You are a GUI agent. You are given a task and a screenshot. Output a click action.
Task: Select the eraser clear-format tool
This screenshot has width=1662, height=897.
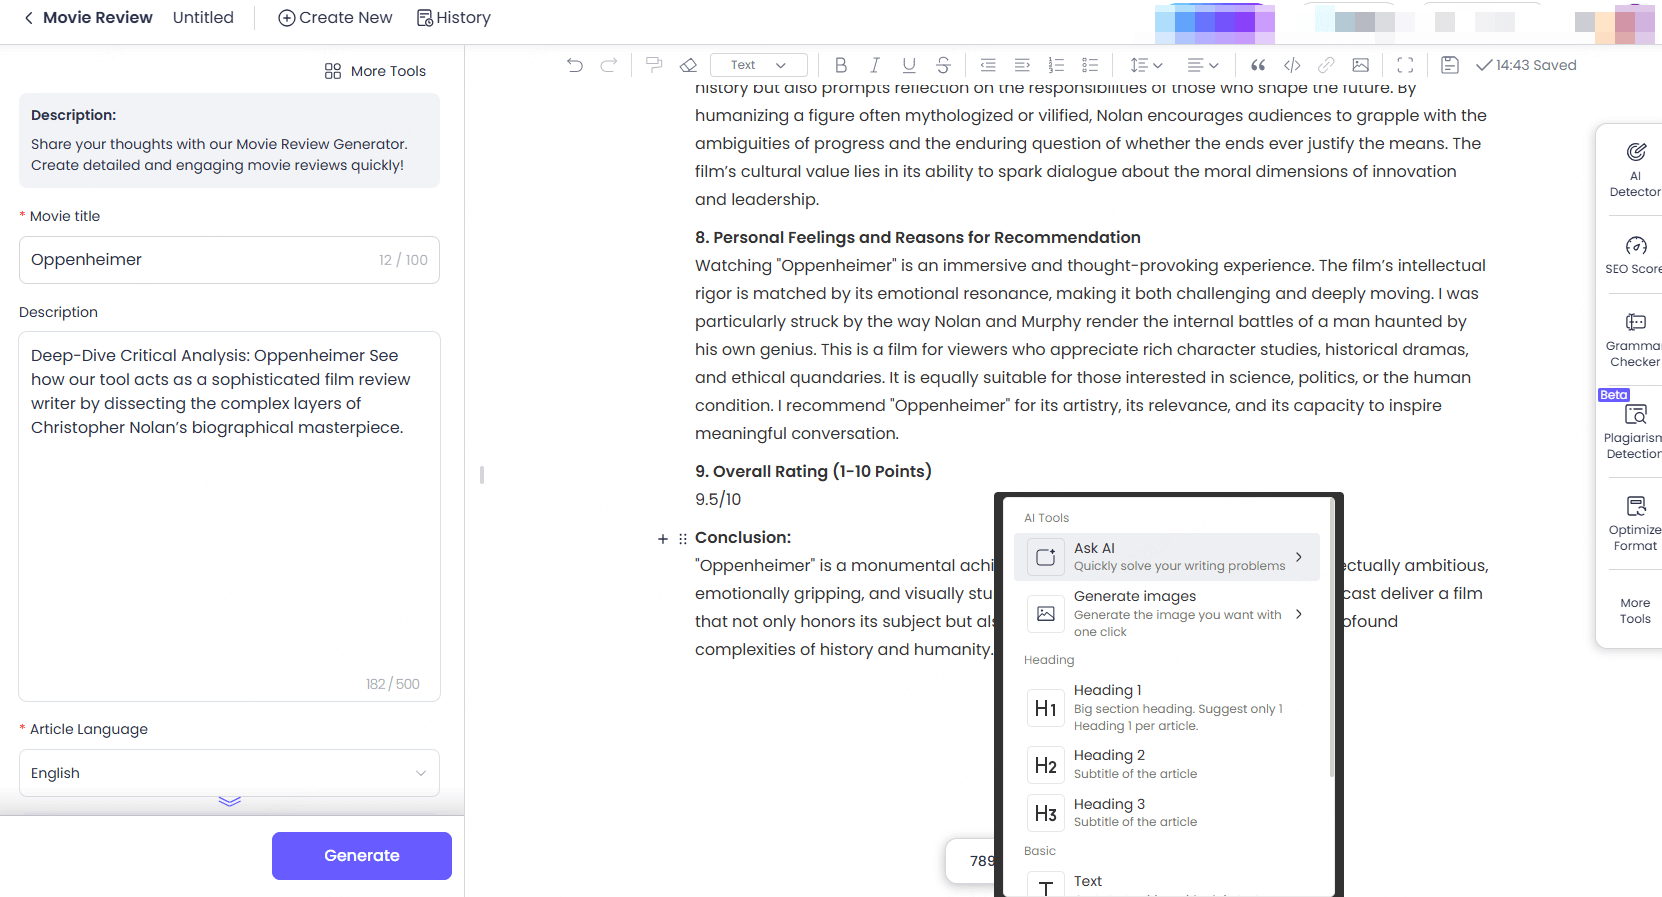688,65
